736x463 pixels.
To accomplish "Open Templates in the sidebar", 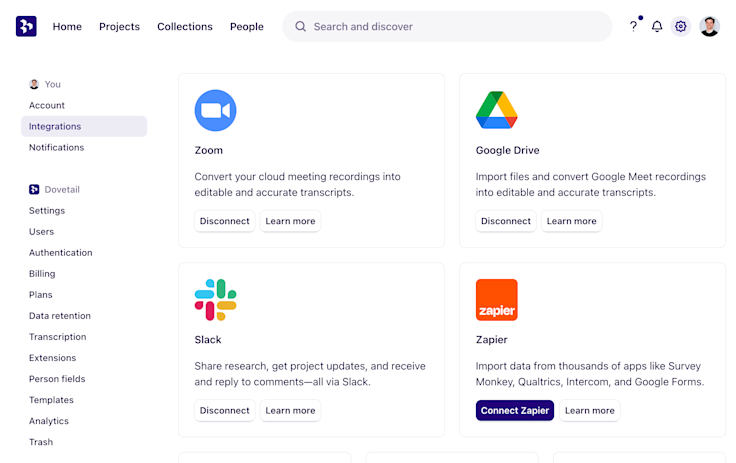I will pyautogui.click(x=51, y=400).
